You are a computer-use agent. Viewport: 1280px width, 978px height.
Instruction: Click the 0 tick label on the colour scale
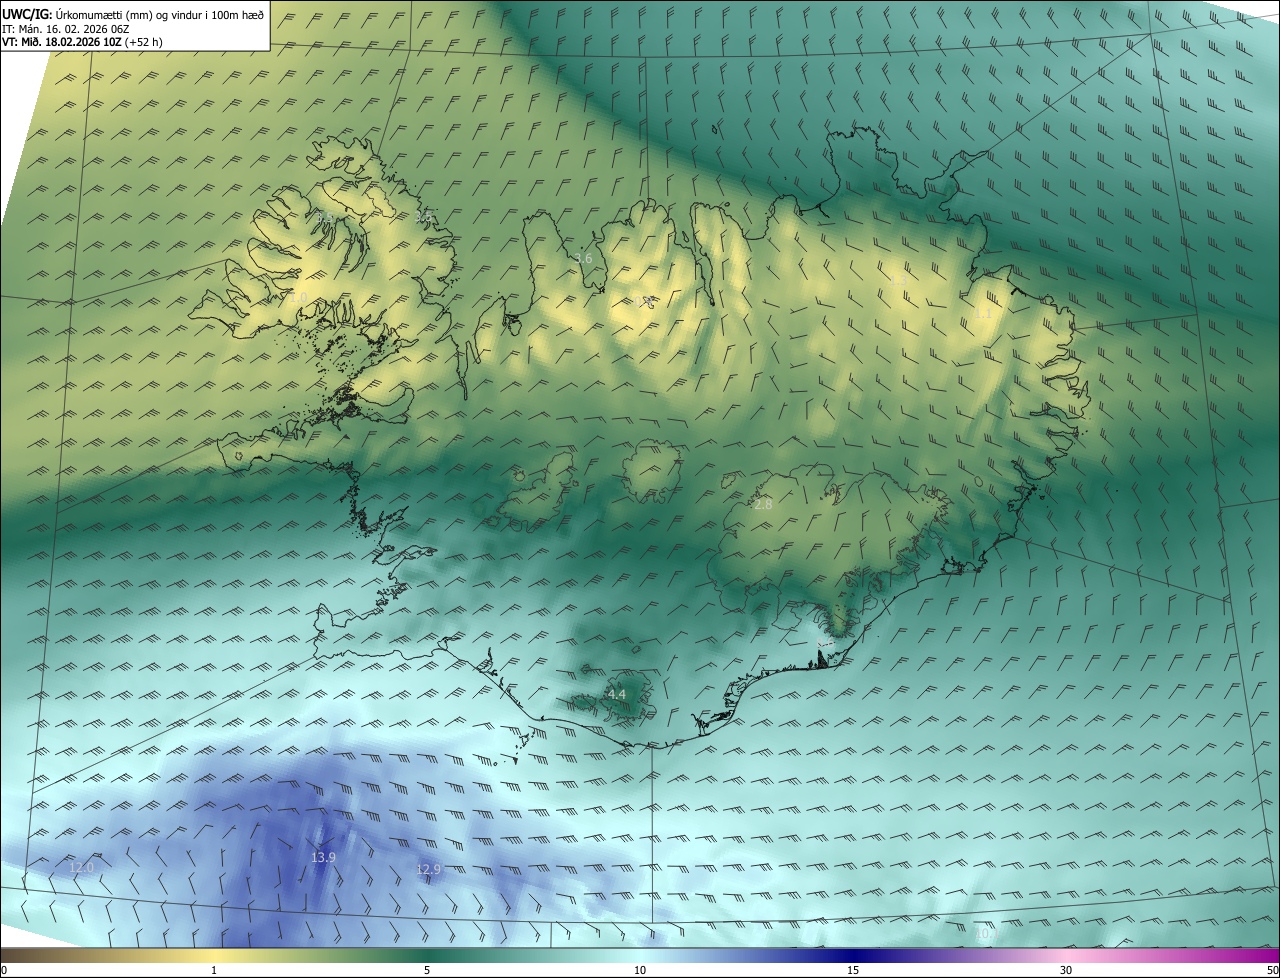[x=4, y=970]
